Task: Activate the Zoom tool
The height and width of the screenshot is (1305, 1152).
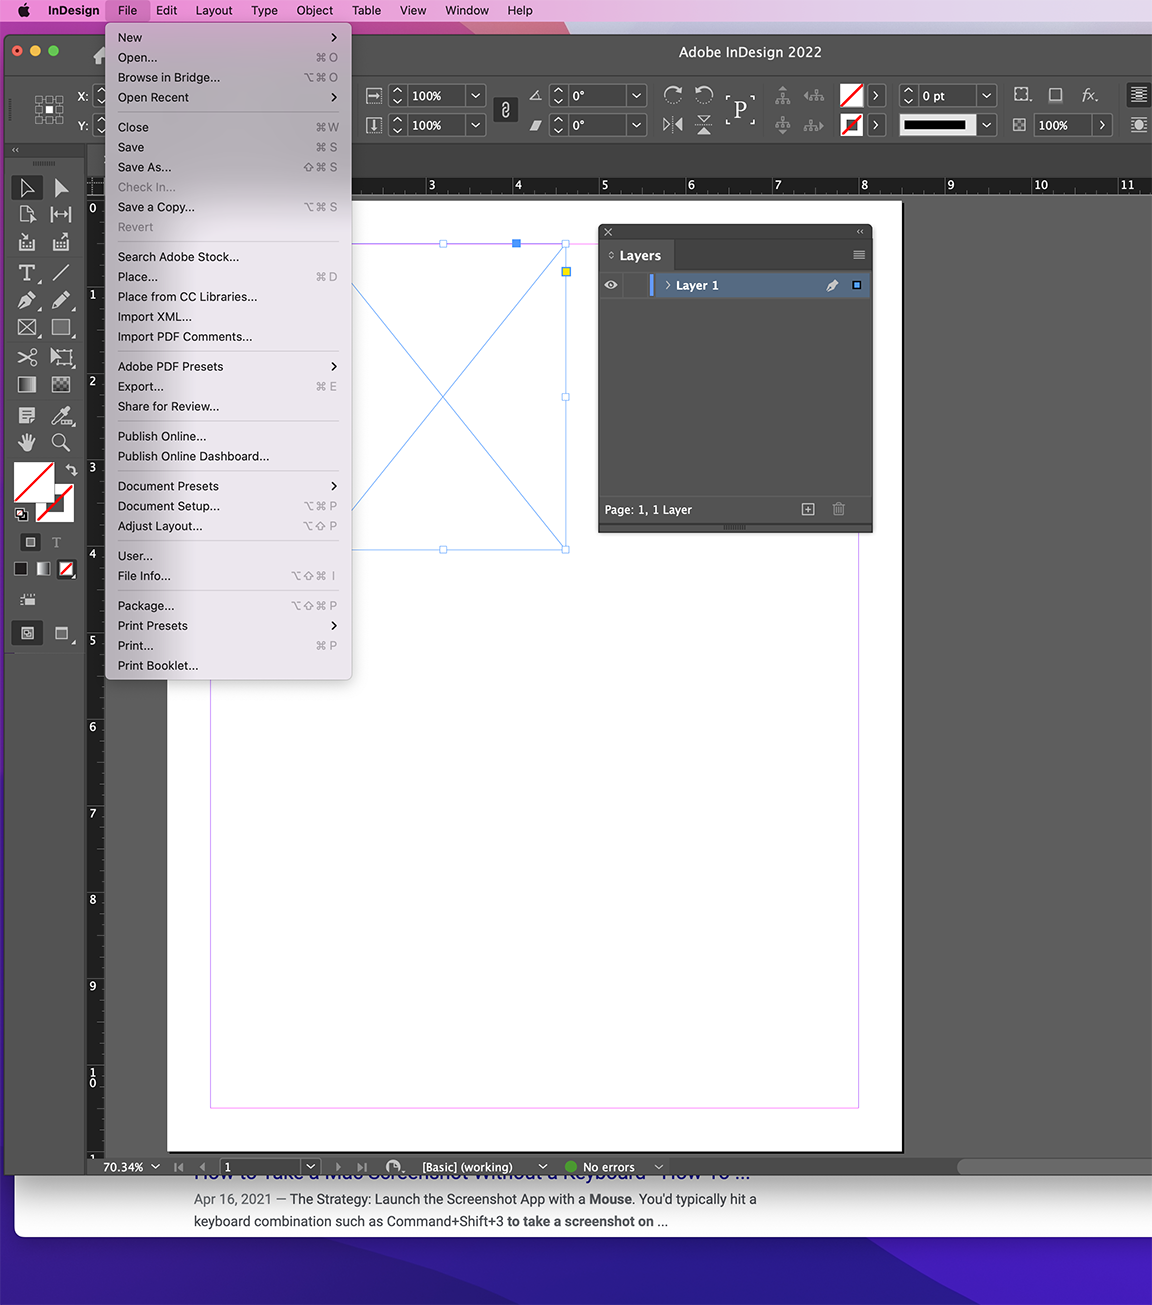Action: [61, 442]
